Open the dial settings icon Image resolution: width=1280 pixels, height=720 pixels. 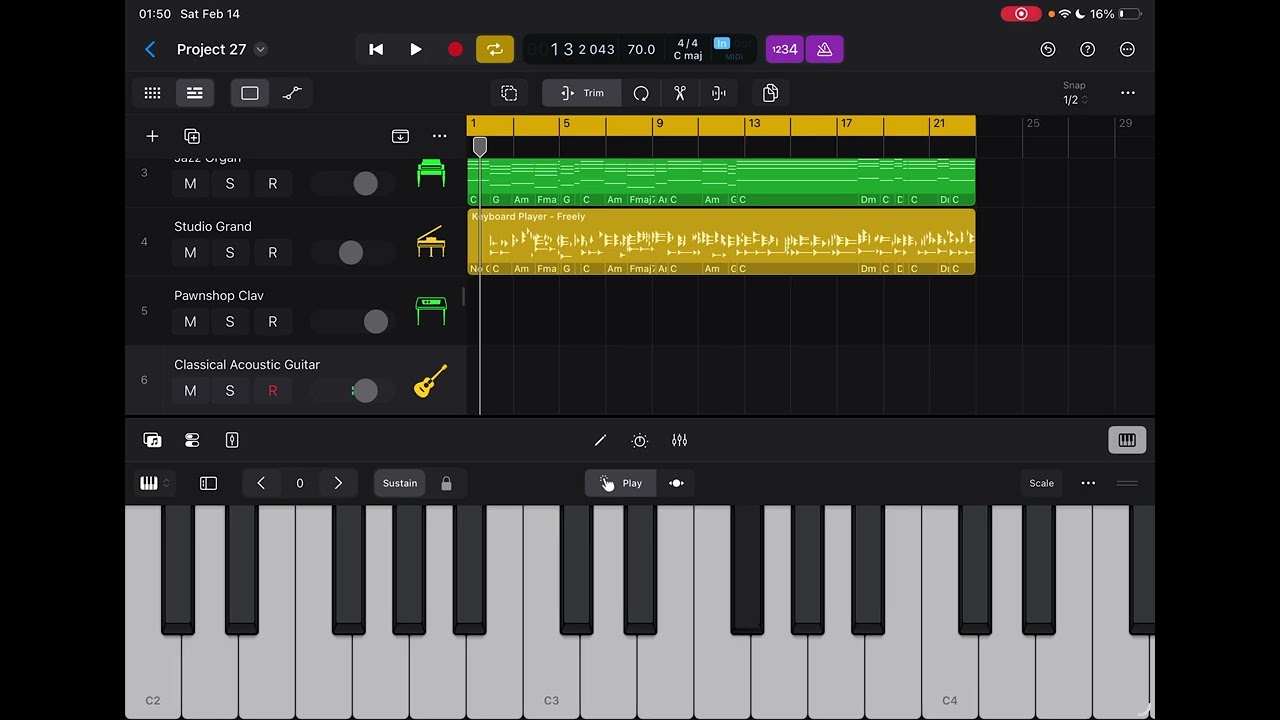pyautogui.click(x=640, y=440)
